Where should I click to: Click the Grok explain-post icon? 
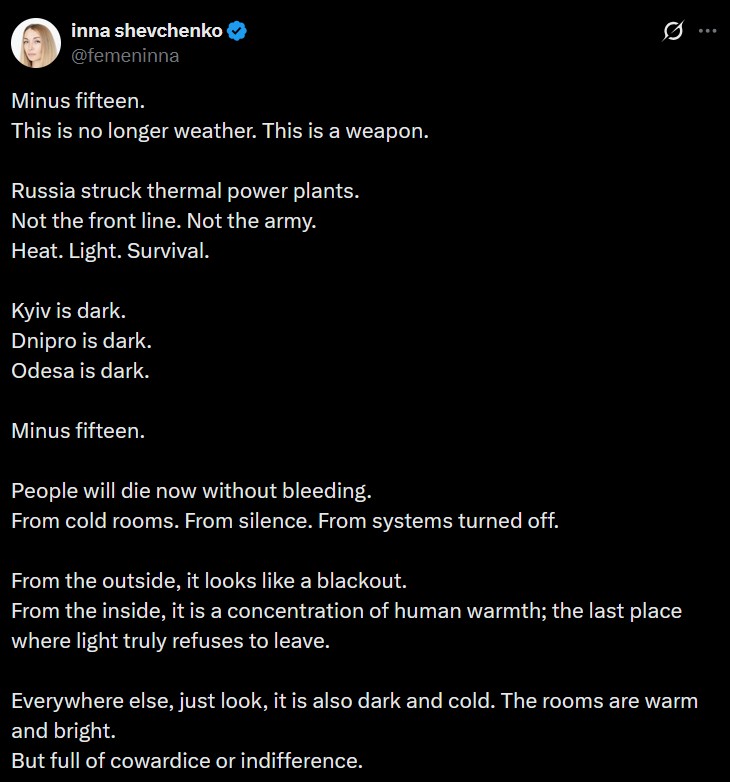[673, 31]
